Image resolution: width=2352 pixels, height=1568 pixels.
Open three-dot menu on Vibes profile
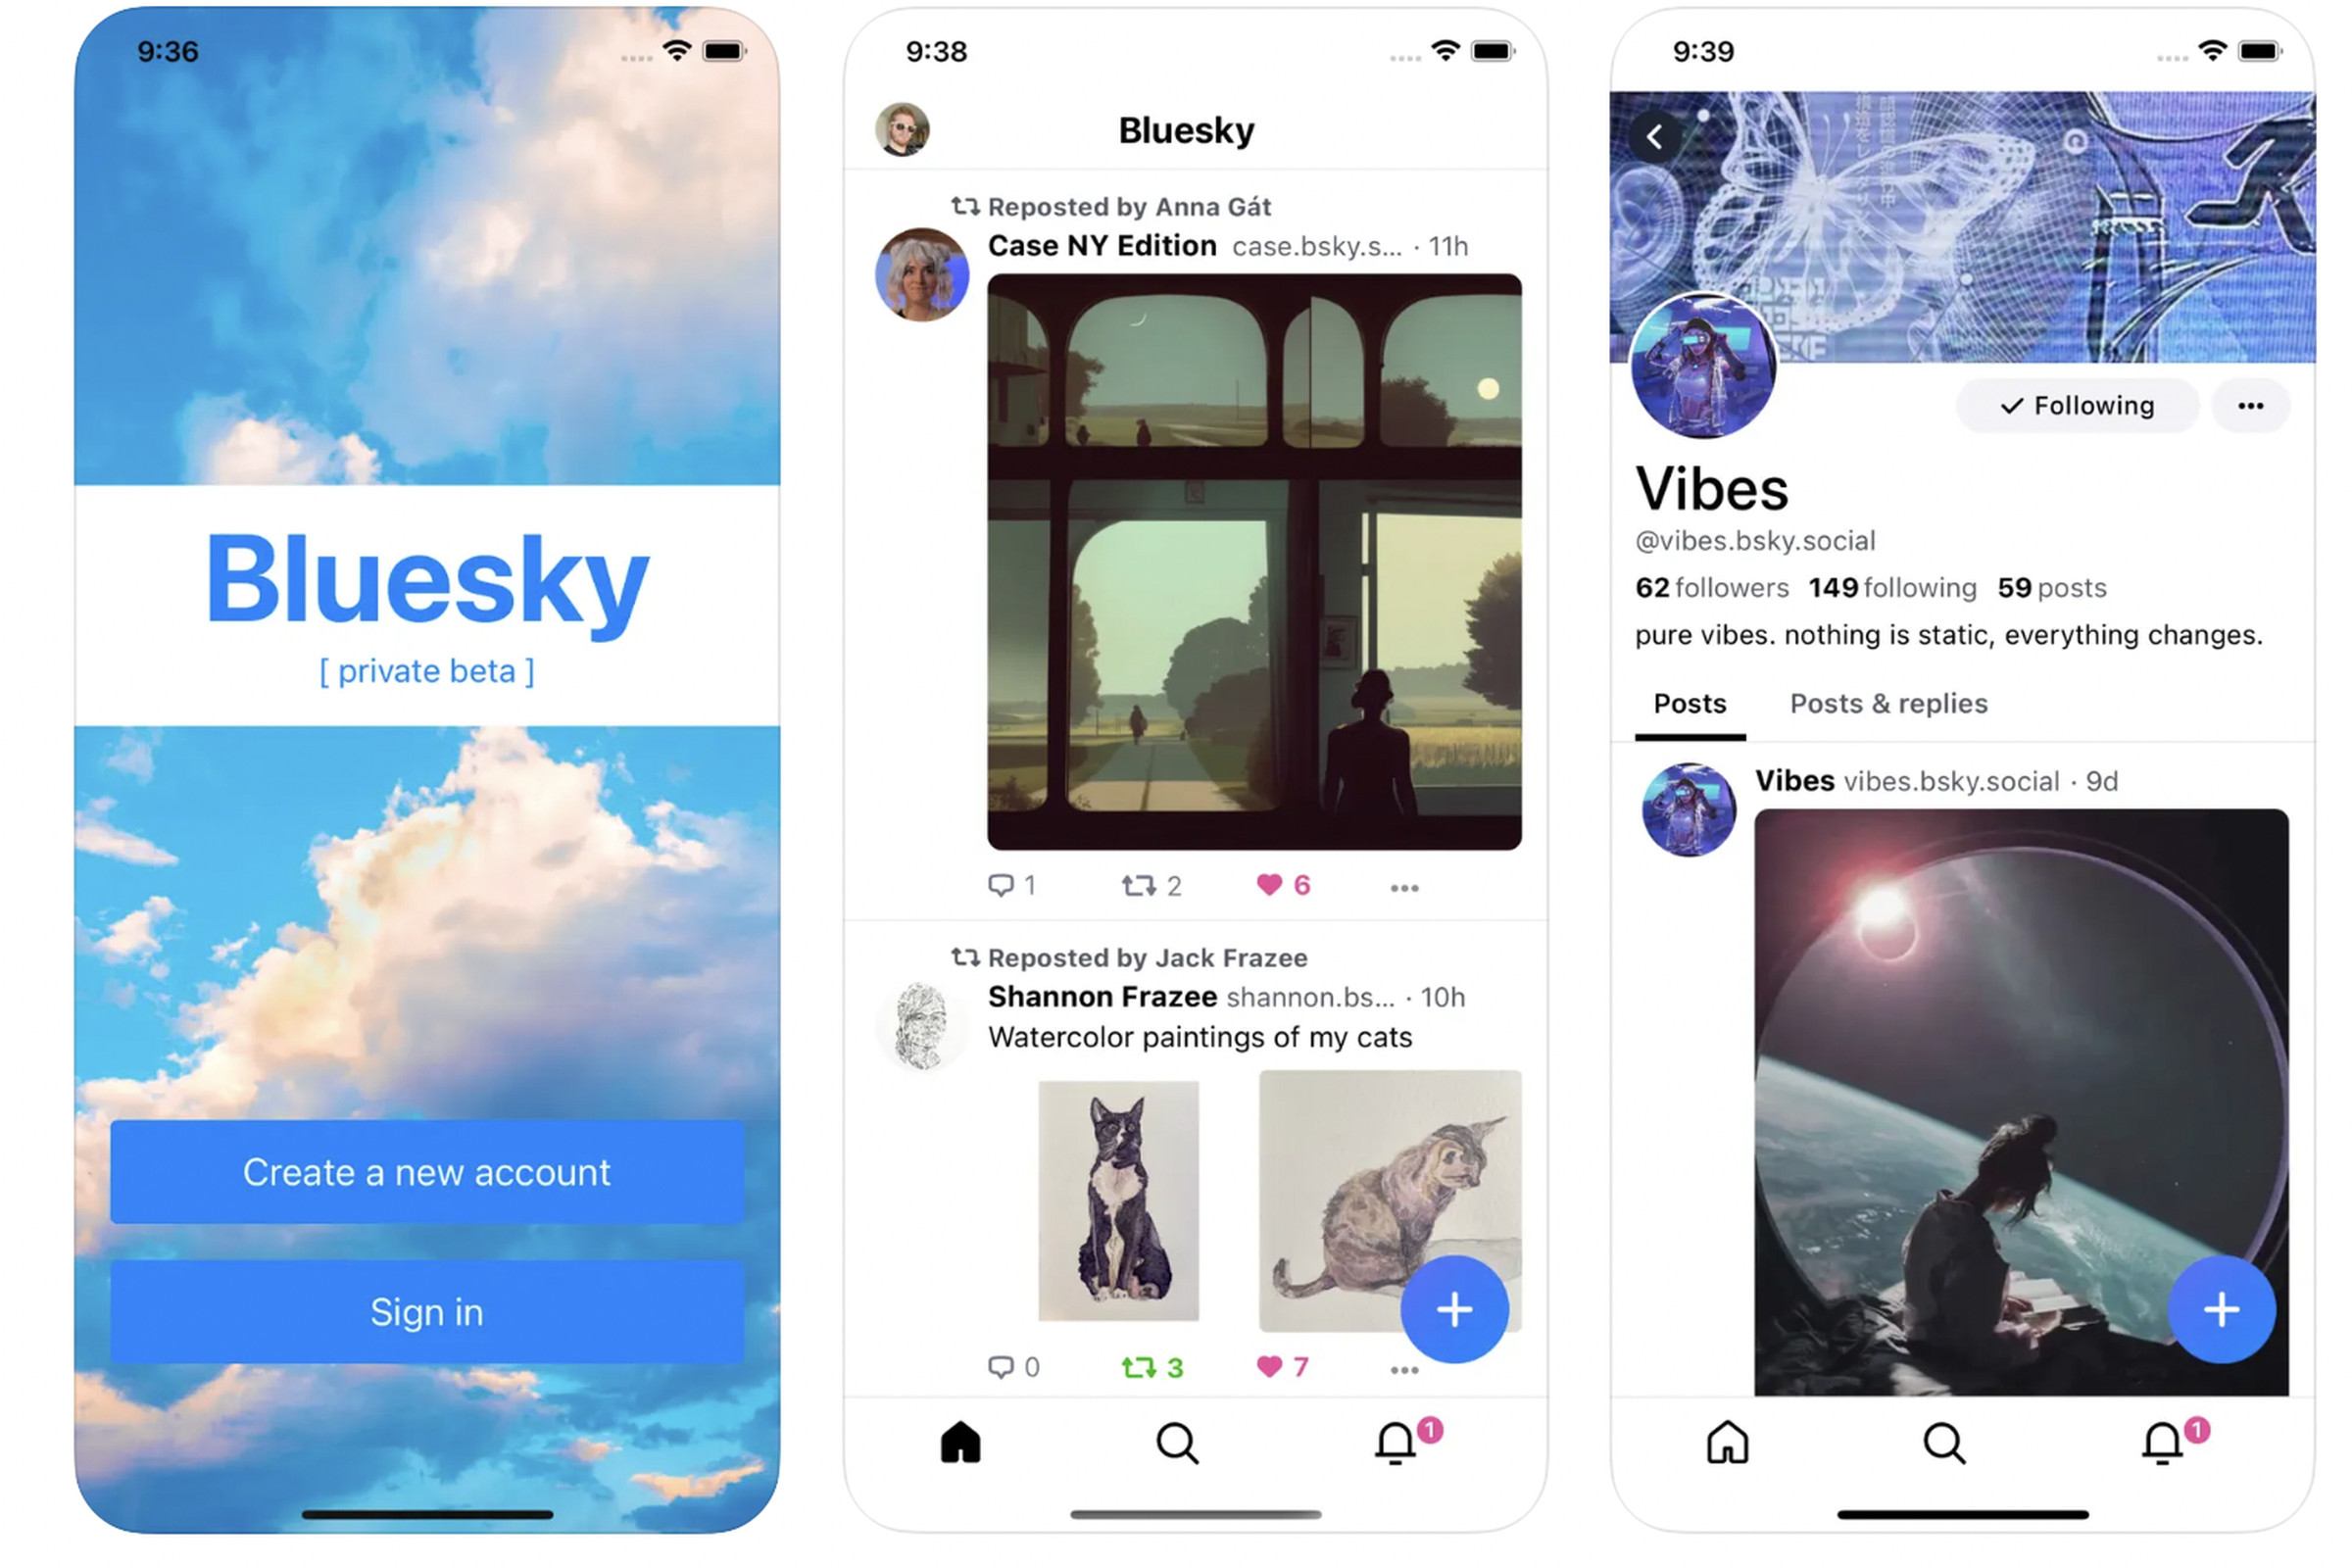[2259, 406]
